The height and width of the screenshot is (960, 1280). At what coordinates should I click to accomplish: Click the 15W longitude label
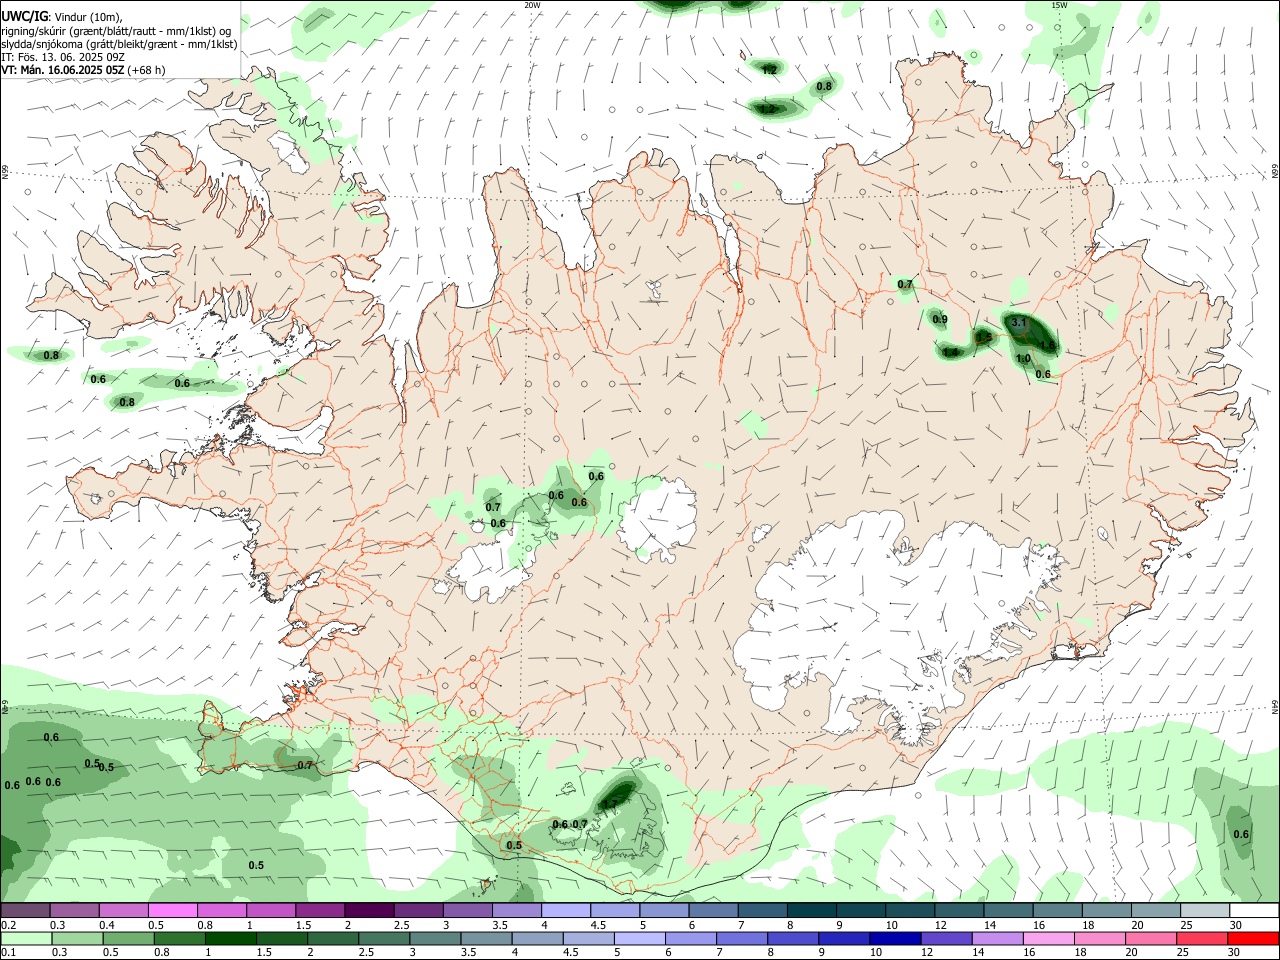pyautogui.click(x=1059, y=5)
